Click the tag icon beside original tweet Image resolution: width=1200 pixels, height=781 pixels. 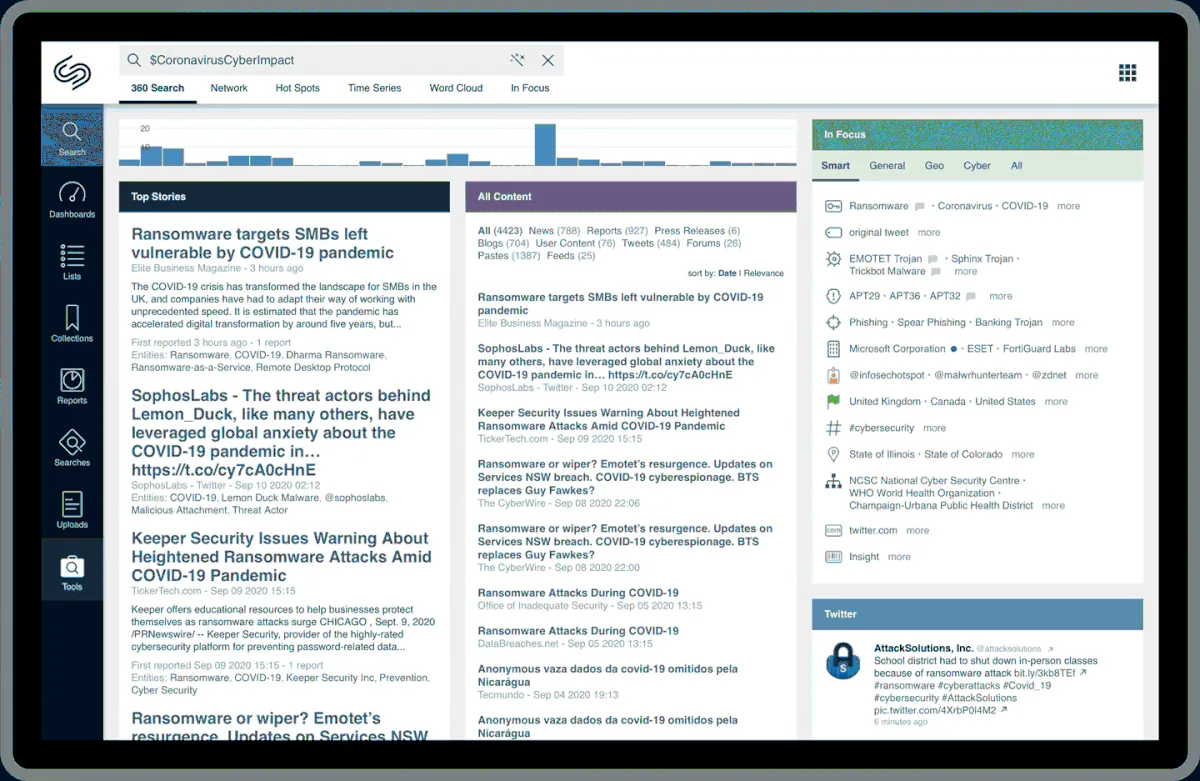[x=833, y=232]
